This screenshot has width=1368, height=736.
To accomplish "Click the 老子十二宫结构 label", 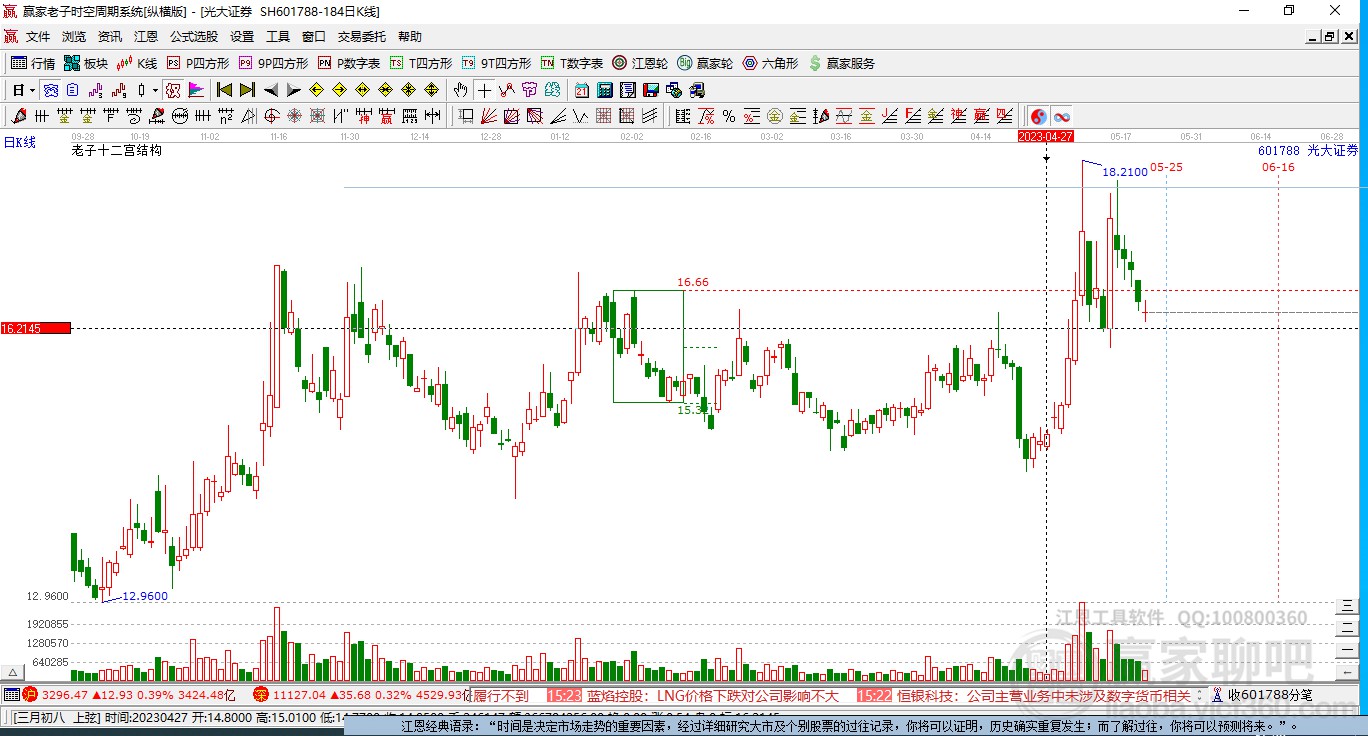I will coord(116,150).
